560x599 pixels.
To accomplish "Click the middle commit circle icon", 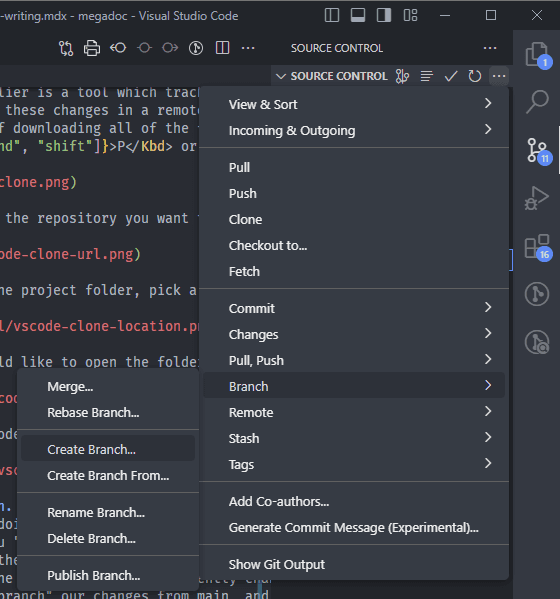I will (144, 48).
